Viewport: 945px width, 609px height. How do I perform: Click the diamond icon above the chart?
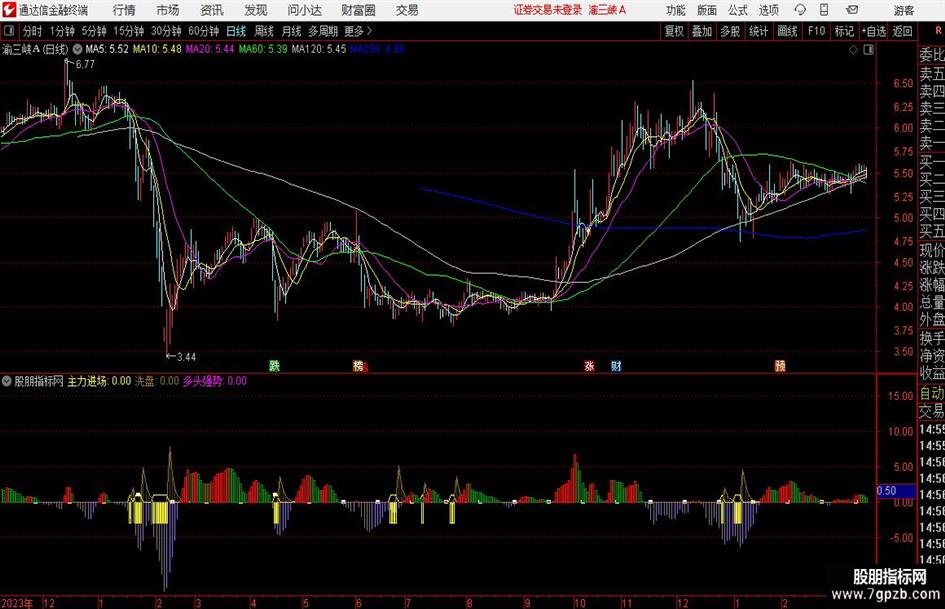point(853,50)
